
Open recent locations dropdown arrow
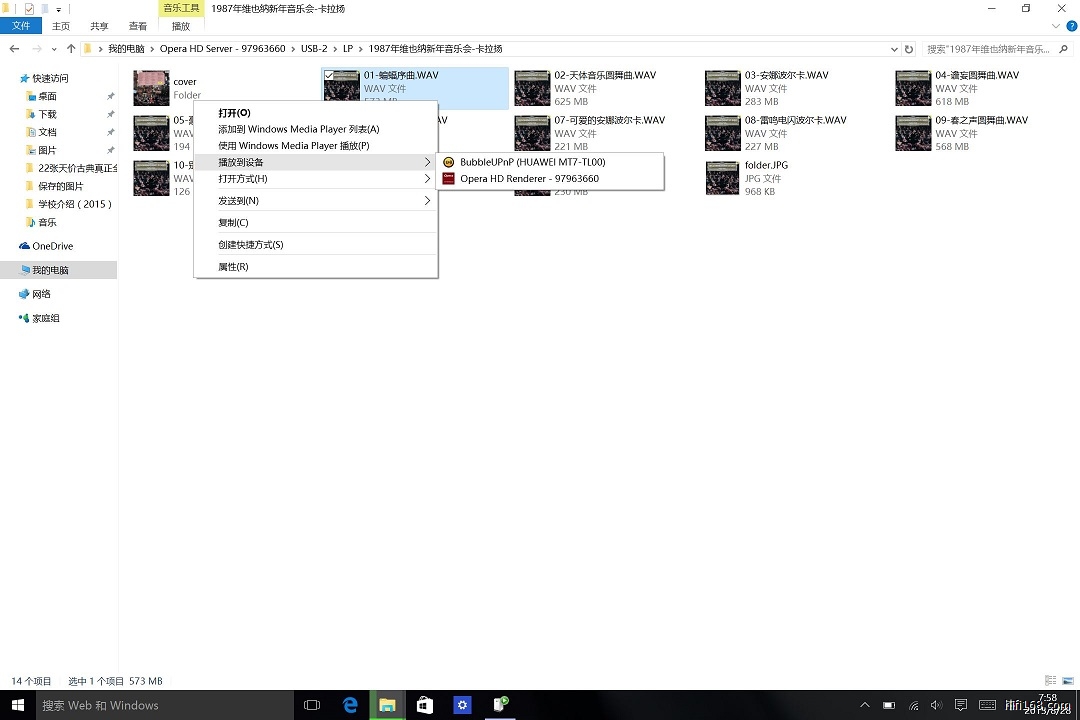coord(55,49)
